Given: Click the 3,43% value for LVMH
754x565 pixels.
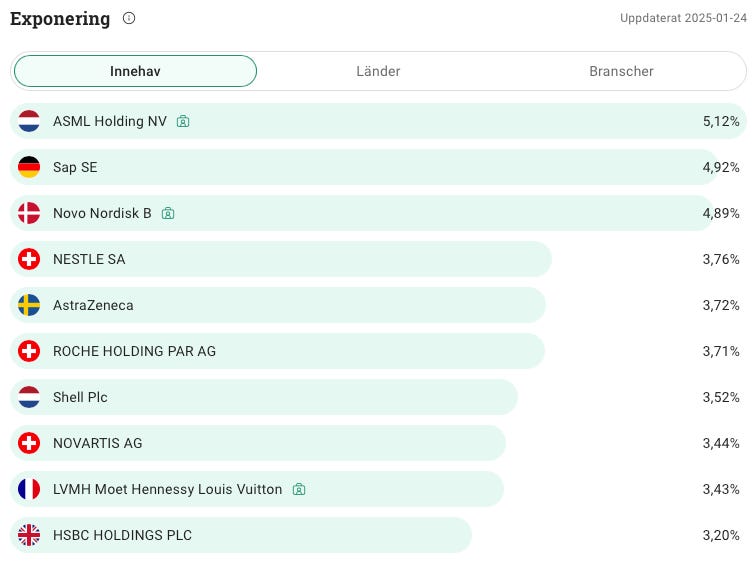Looking at the screenshot, I should point(721,489).
